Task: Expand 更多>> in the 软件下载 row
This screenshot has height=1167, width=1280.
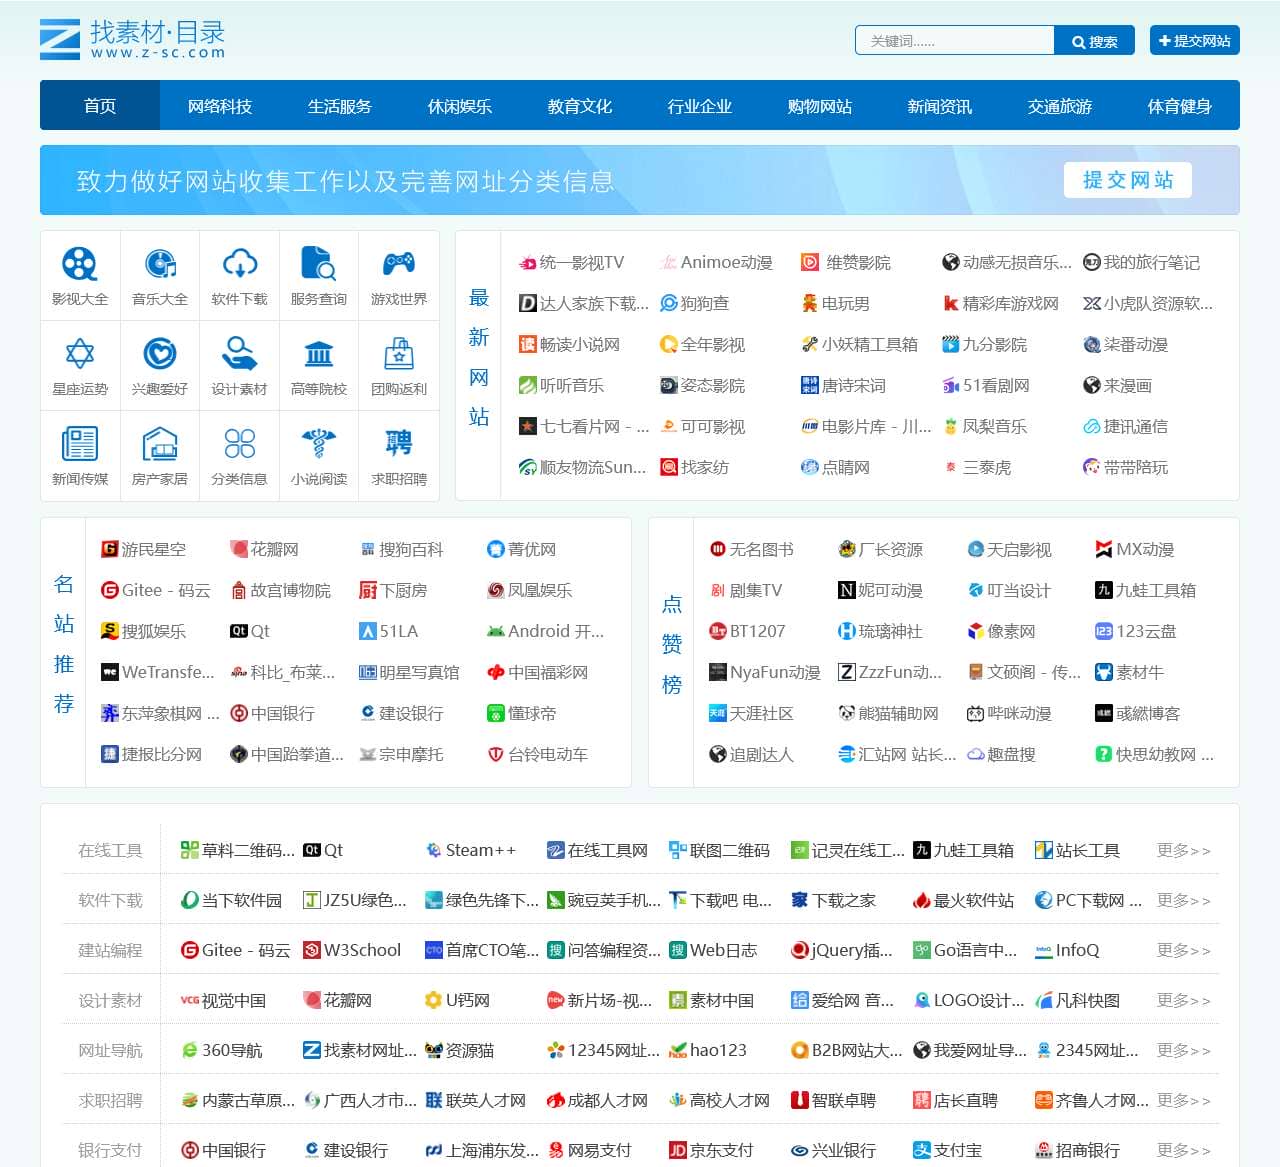Action: pyautogui.click(x=1184, y=900)
